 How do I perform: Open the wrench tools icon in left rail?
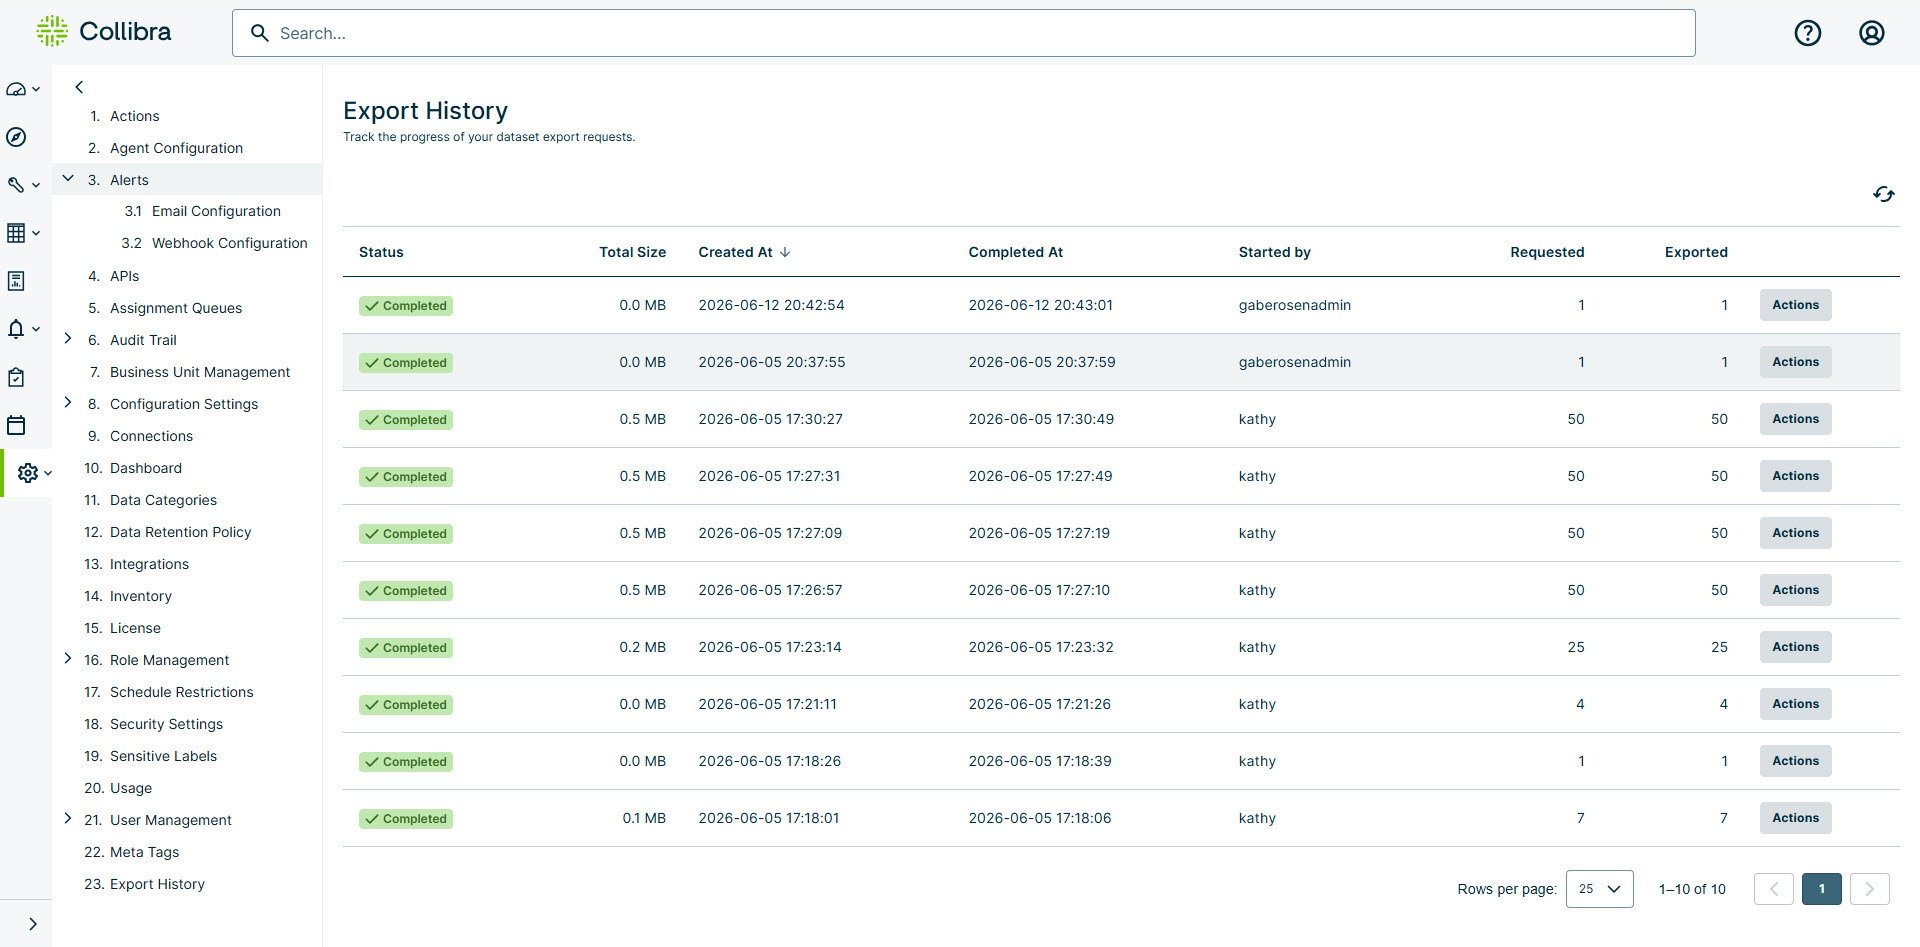coord(16,185)
